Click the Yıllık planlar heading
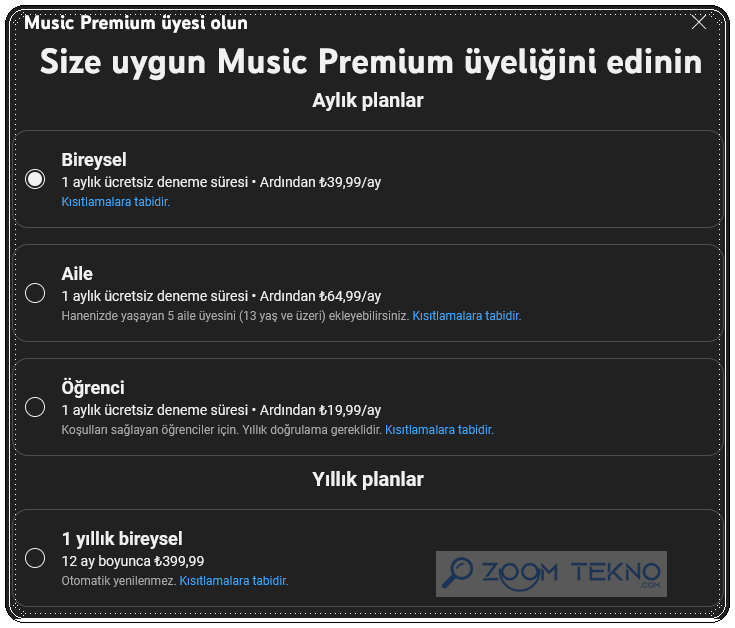 pyautogui.click(x=368, y=479)
